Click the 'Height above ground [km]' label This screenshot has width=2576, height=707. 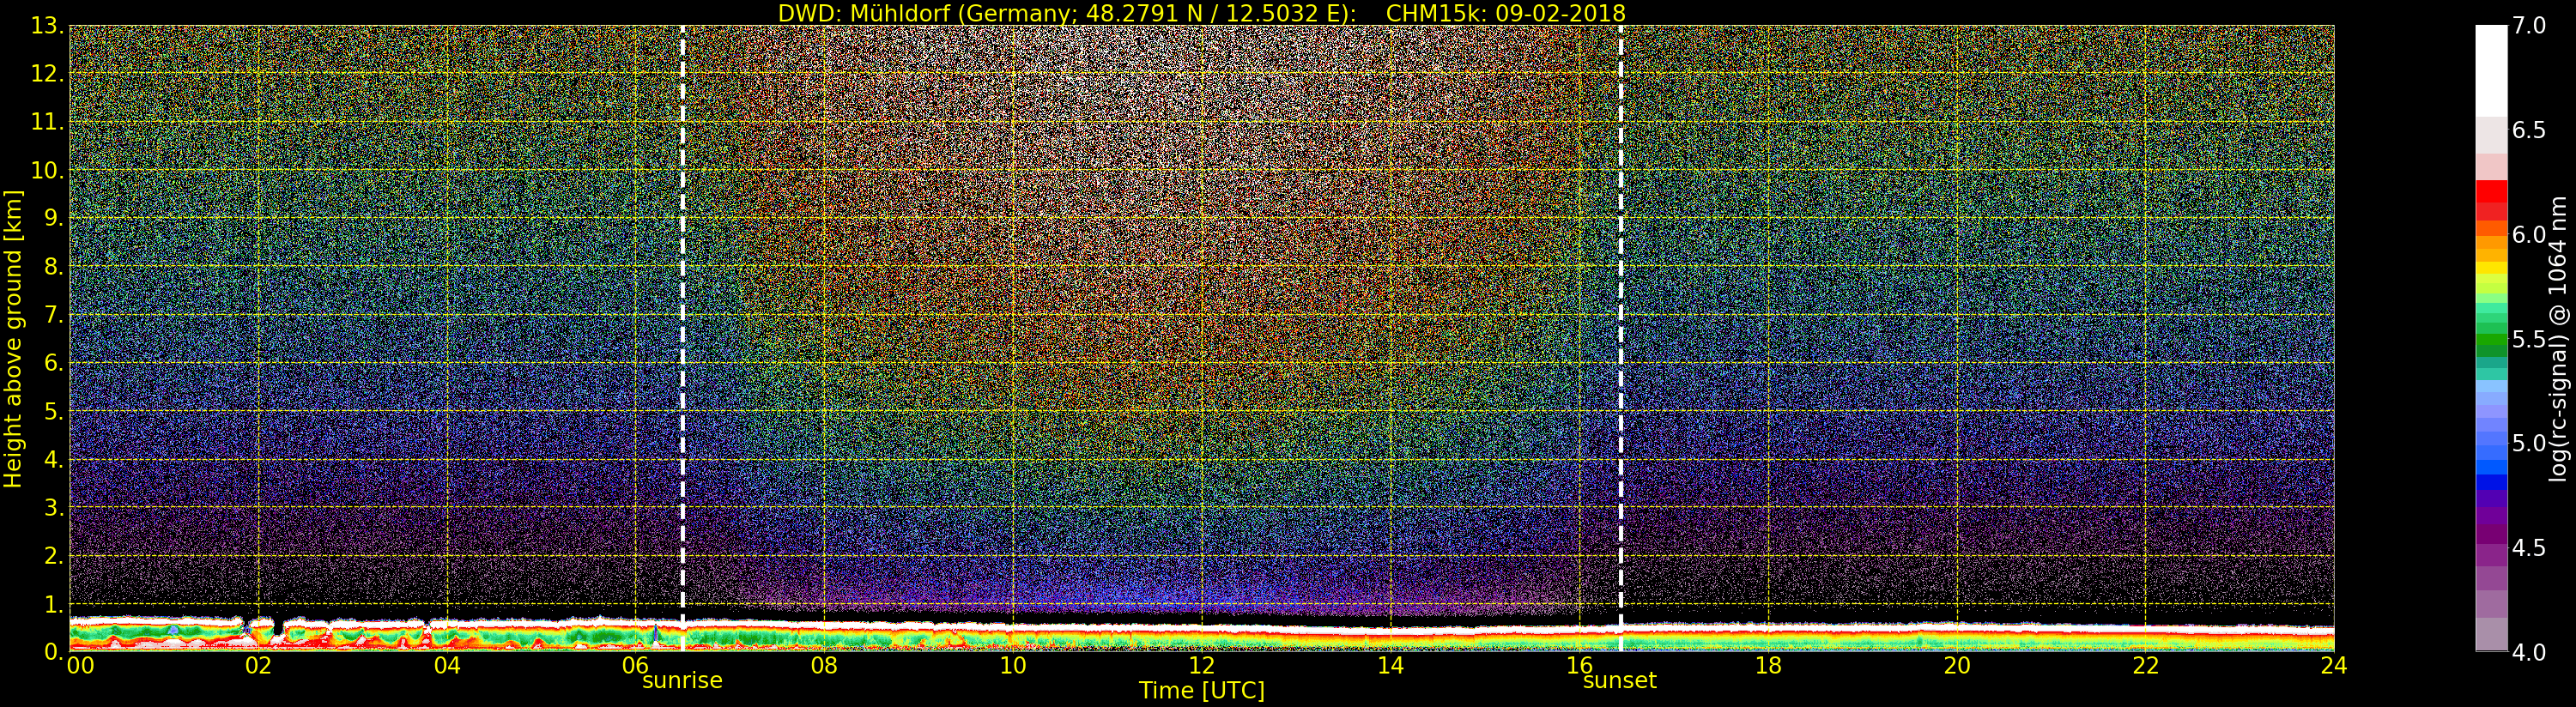[13, 339]
